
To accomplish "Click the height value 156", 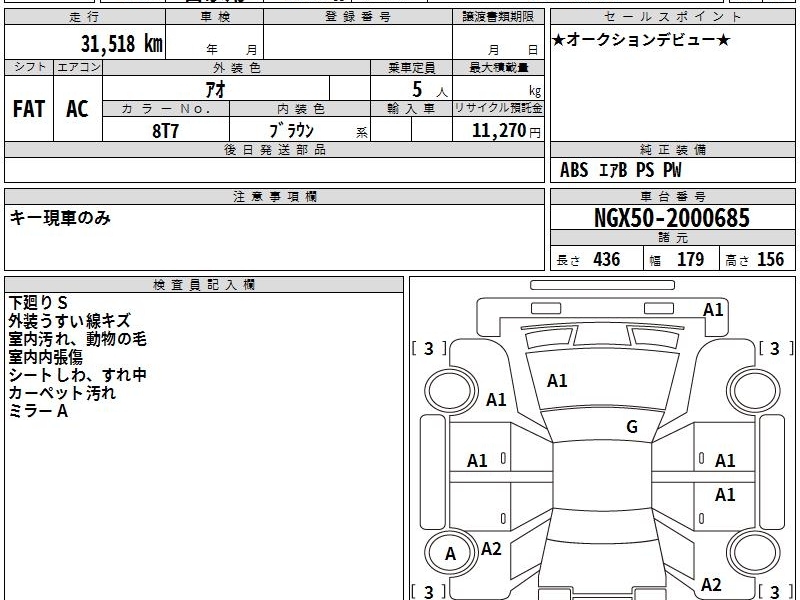I will [770, 259].
